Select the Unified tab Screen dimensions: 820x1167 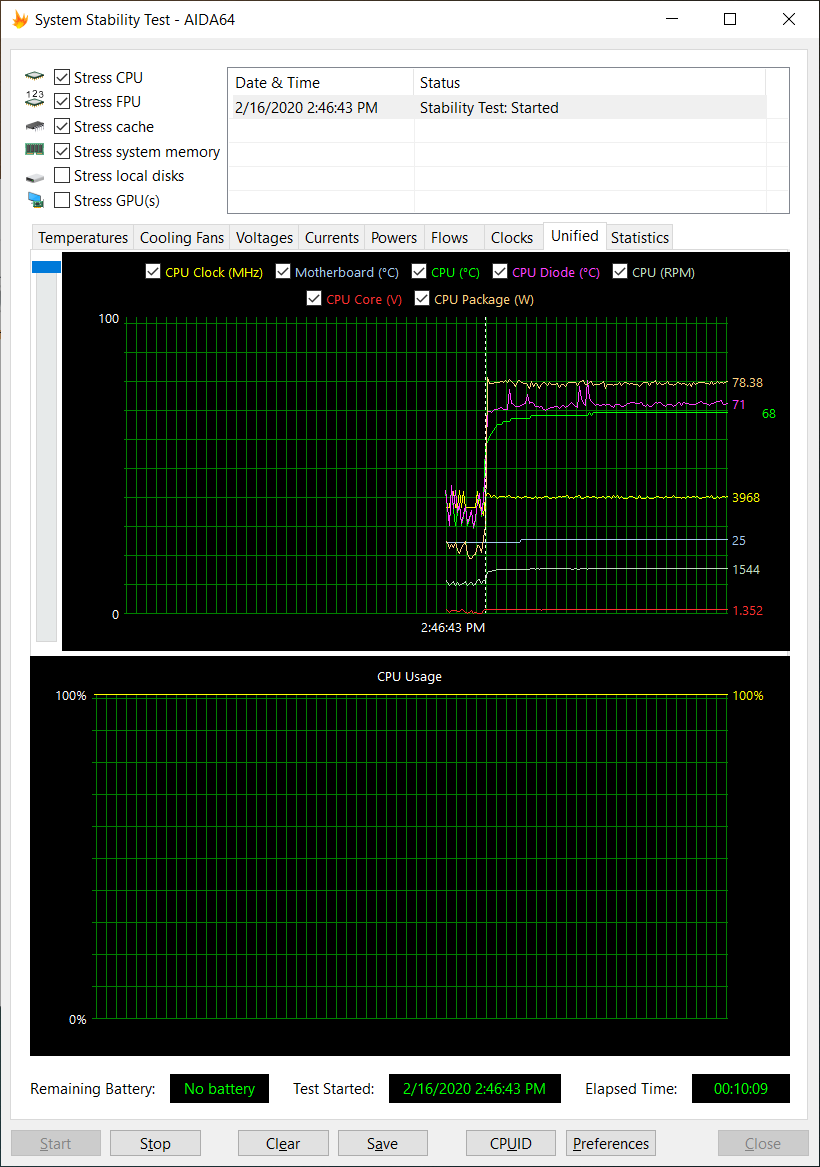click(574, 236)
